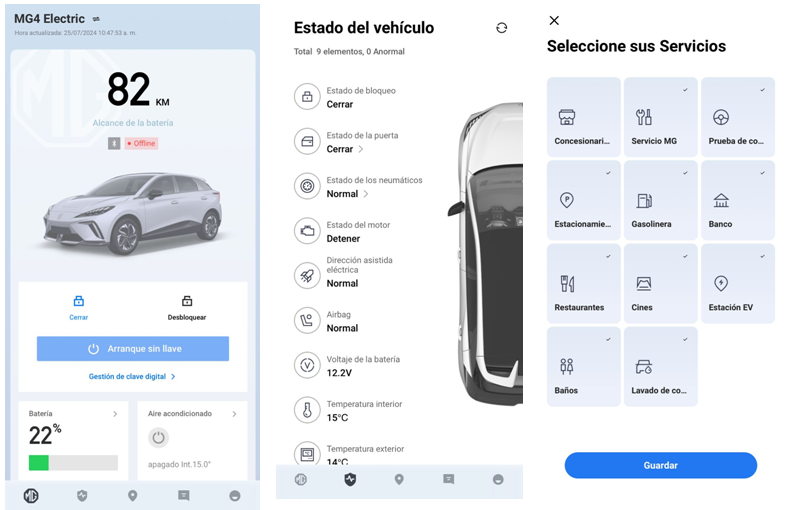The height and width of the screenshot is (510, 798).
Task: Tap the refresh icon beside Estado del vehículo
Action: point(501,28)
